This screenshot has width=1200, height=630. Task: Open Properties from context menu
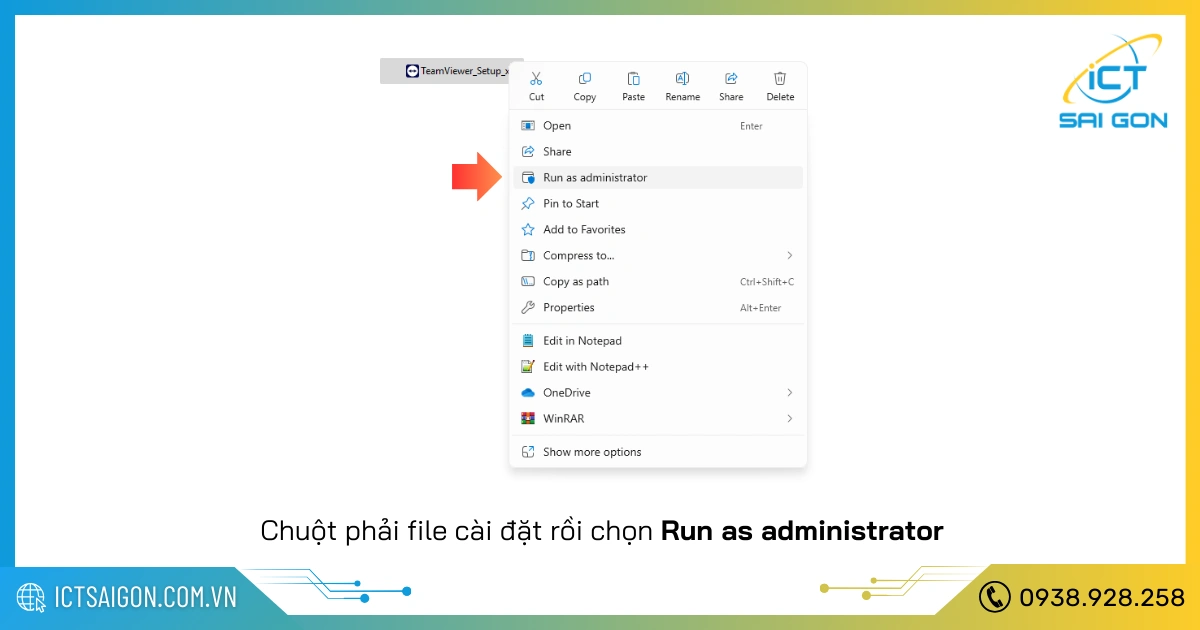pos(658,308)
